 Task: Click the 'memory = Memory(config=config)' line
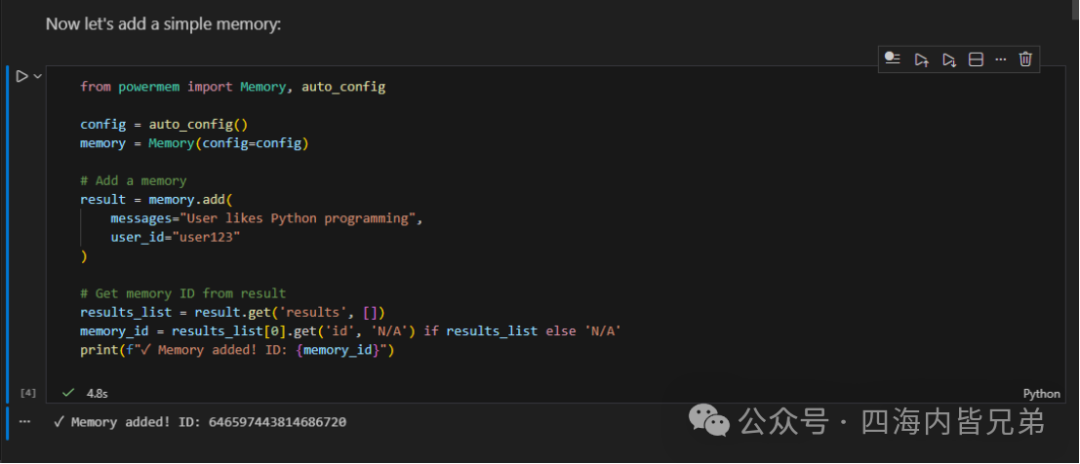point(194,143)
